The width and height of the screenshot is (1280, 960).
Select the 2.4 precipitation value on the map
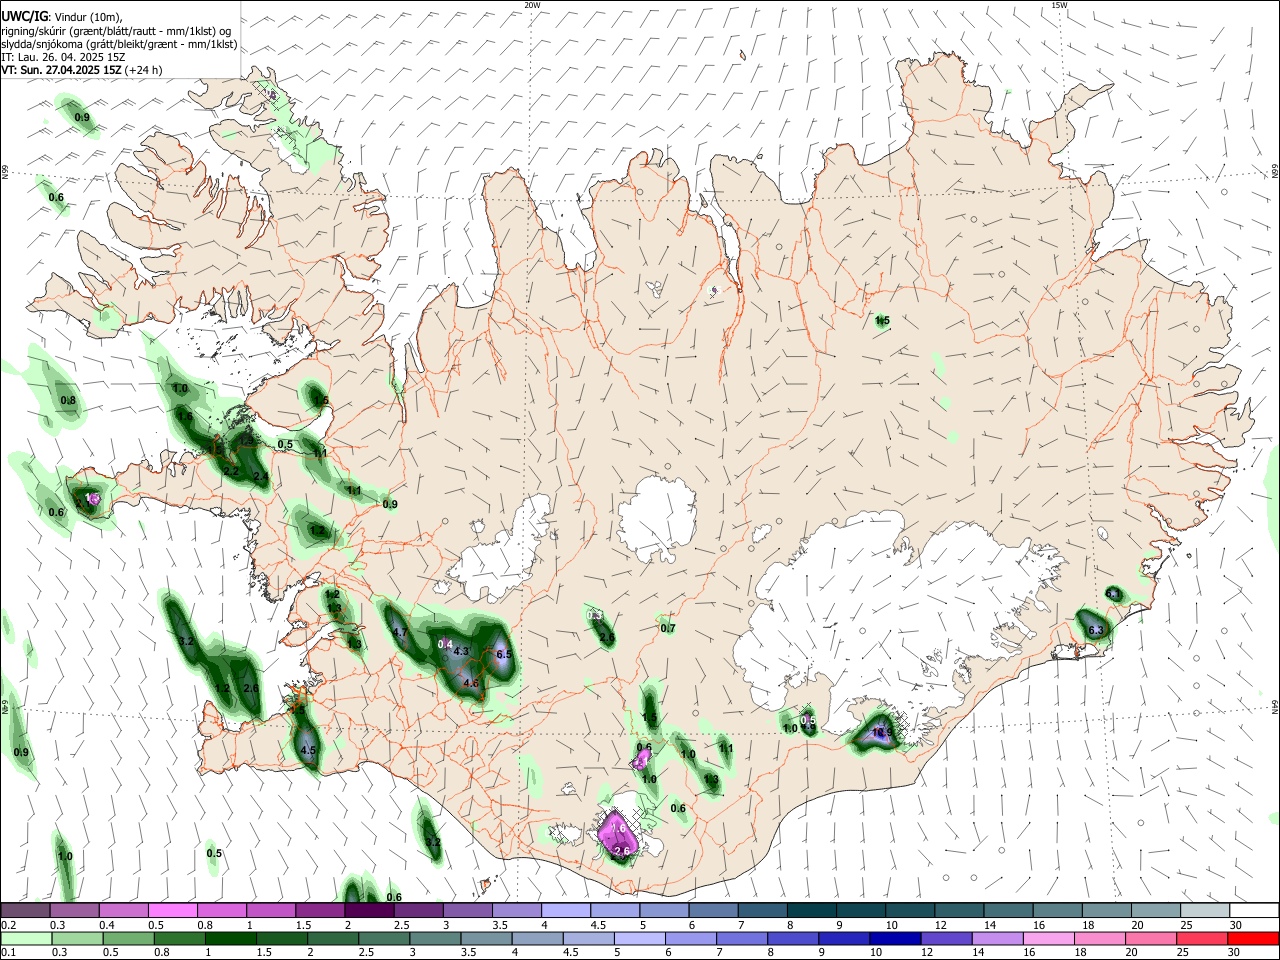tap(260, 477)
